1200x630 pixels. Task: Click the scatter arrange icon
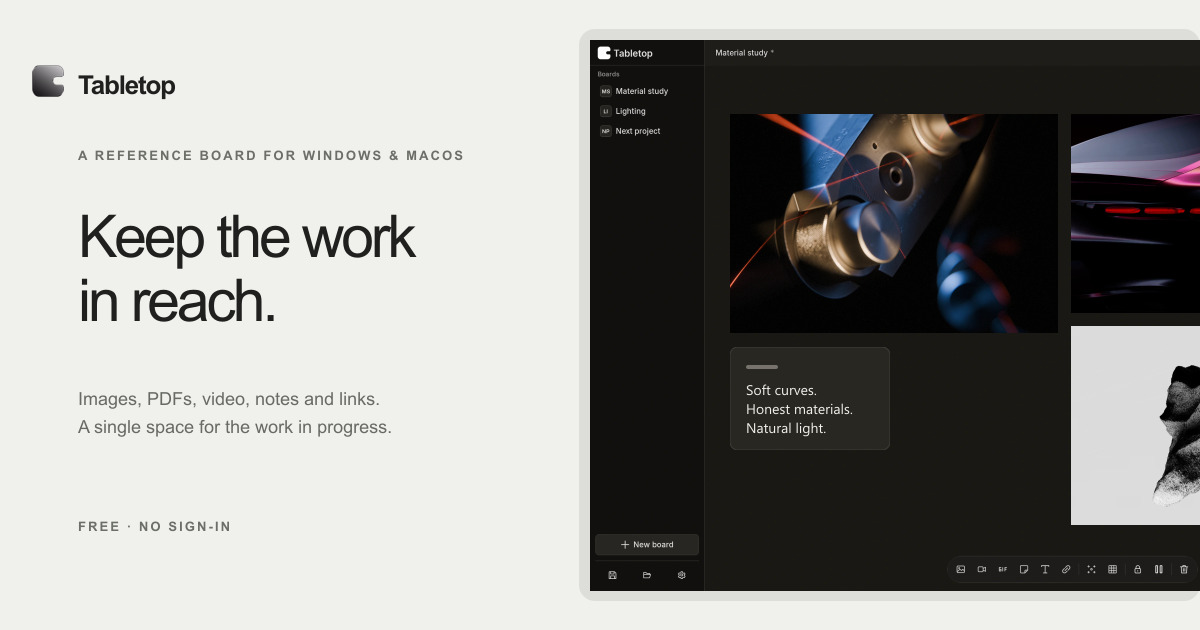point(1091,569)
